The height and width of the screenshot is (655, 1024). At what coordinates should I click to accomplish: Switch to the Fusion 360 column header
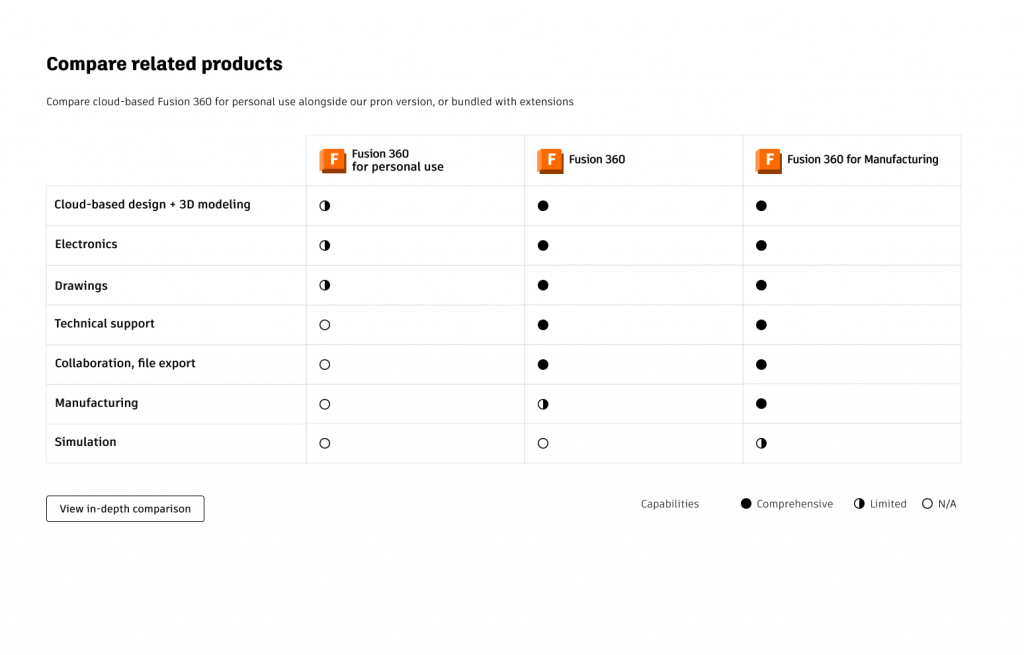pyautogui.click(x=597, y=159)
